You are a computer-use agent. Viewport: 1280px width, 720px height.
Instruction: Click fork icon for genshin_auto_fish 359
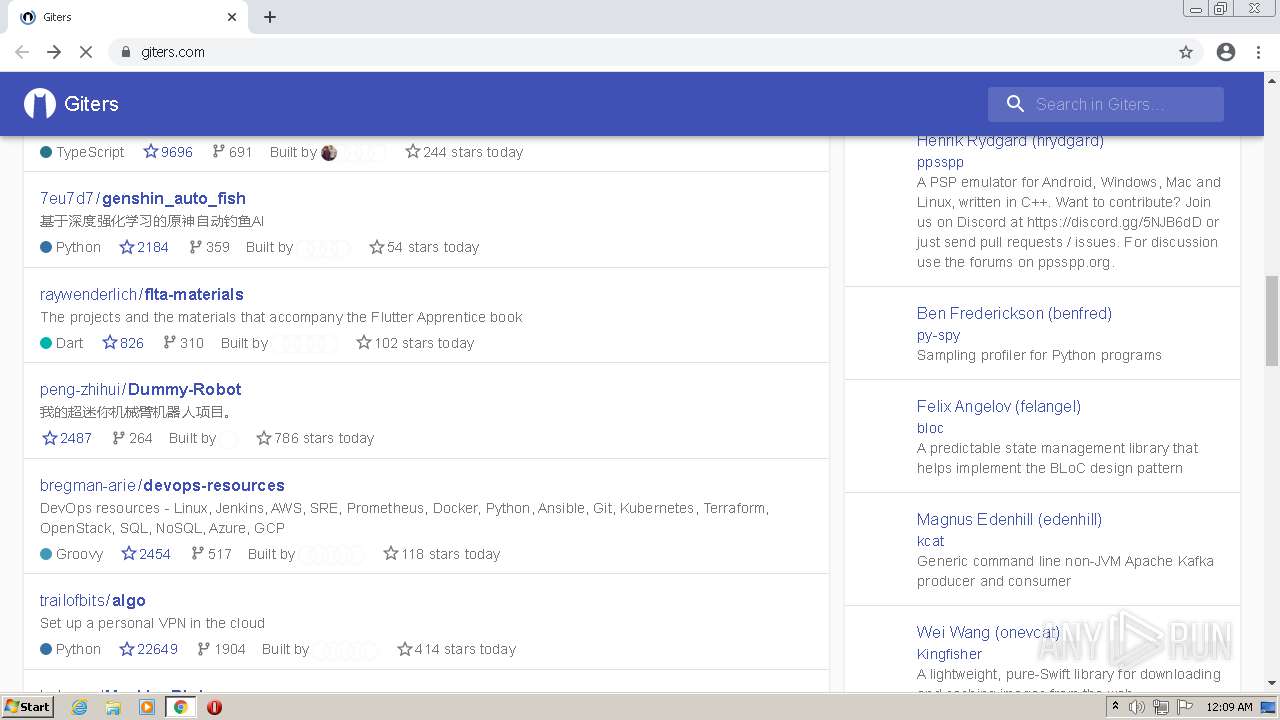point(196,247)
